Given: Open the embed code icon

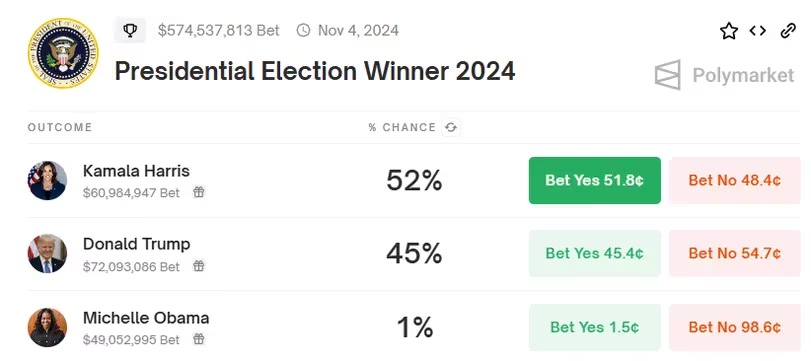Looking at the screenshot, I should [758, 31].
